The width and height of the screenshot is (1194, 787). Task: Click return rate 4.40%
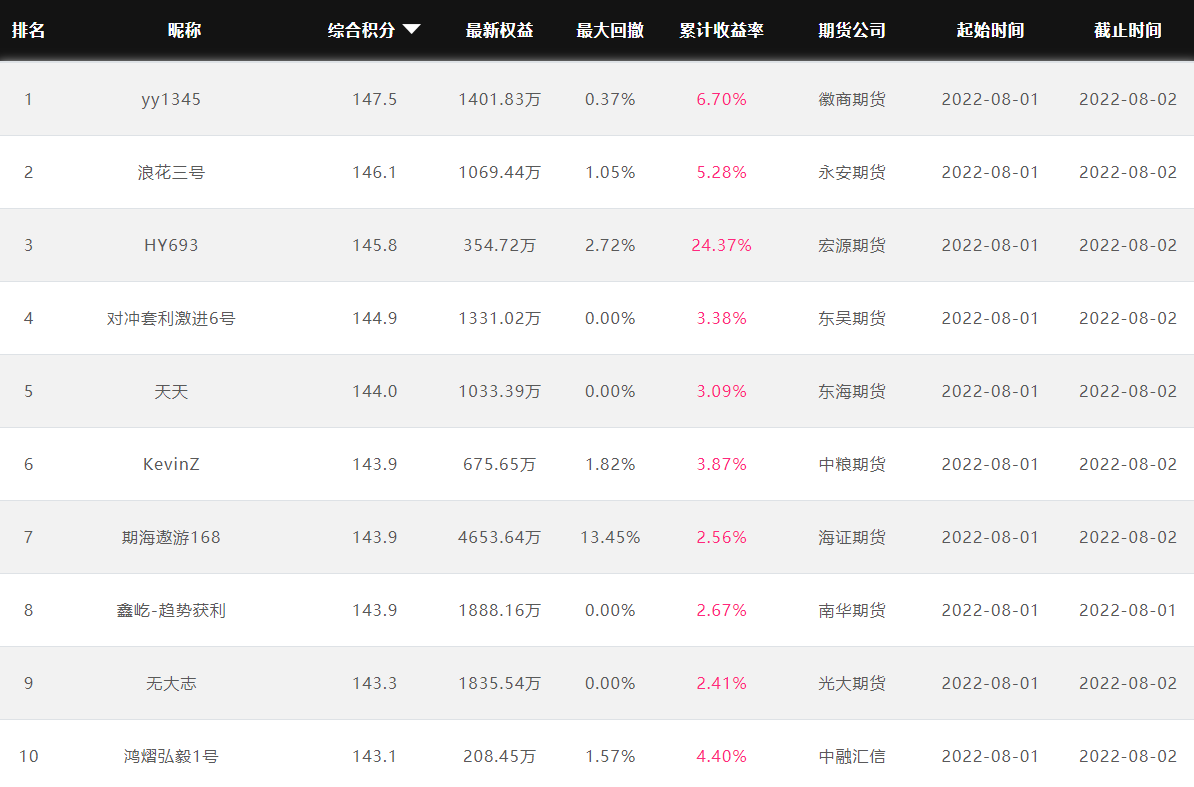pyautogui.click(x=721, y=757)
